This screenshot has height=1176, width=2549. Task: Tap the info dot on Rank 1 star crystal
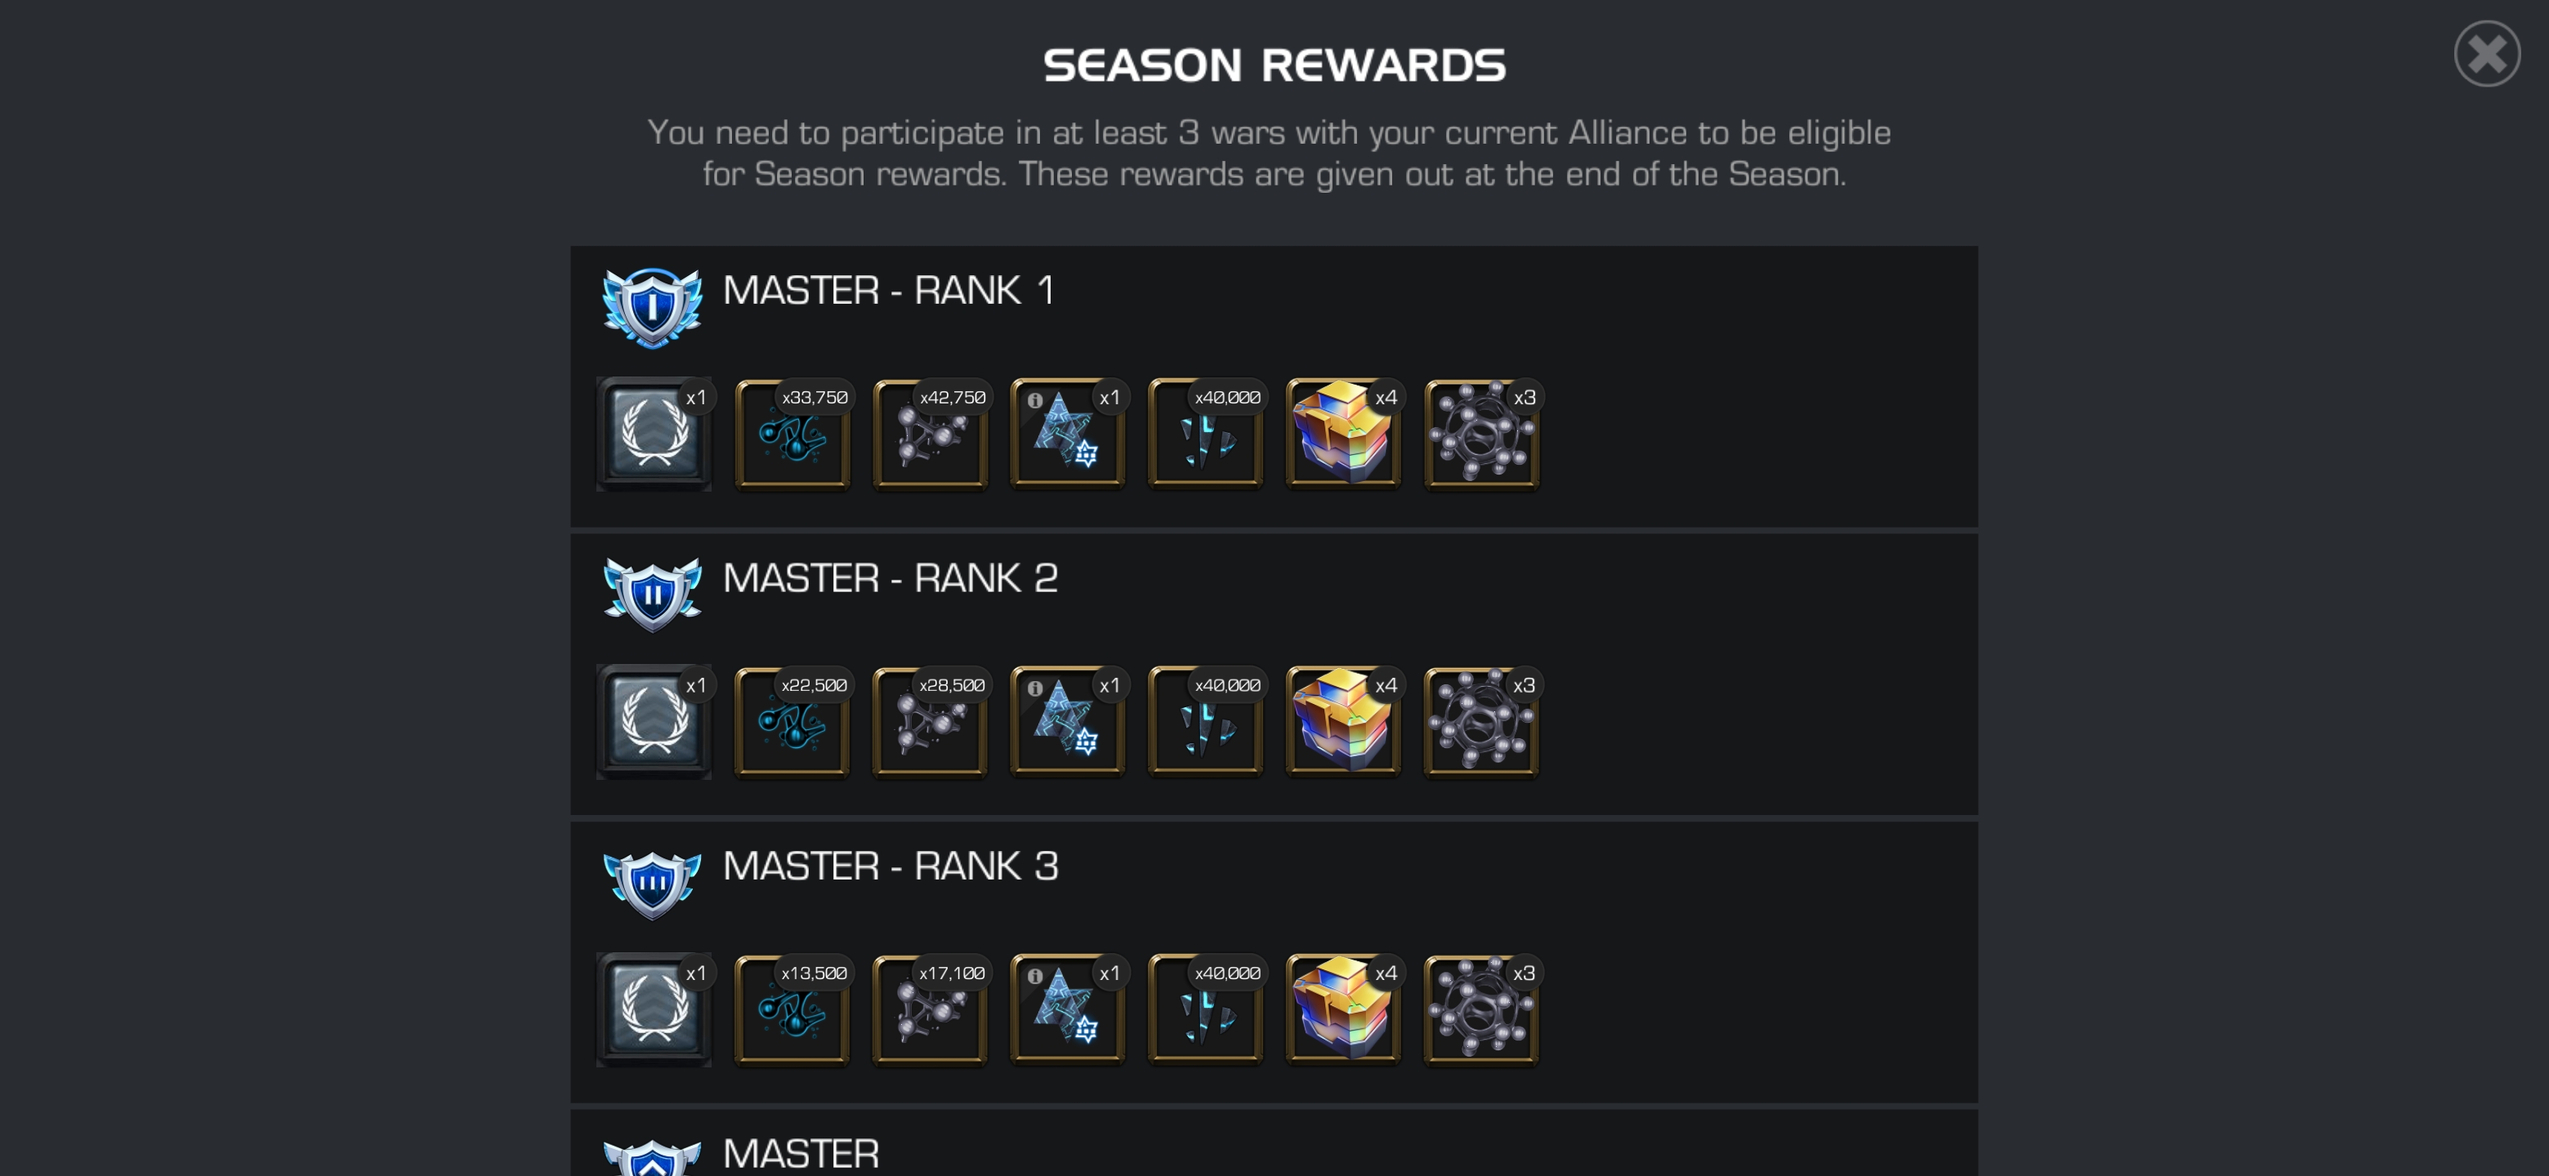coord(1035,400)
